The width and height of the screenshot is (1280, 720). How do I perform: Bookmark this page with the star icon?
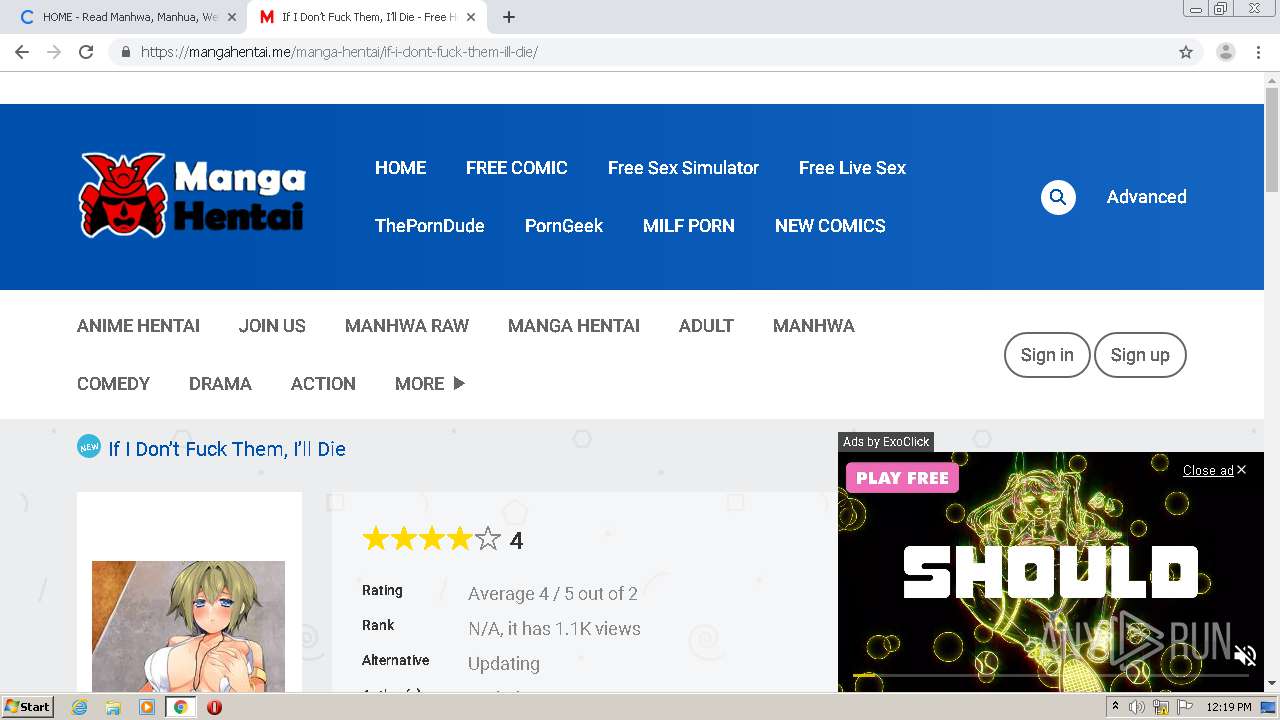coord(1186,52)
